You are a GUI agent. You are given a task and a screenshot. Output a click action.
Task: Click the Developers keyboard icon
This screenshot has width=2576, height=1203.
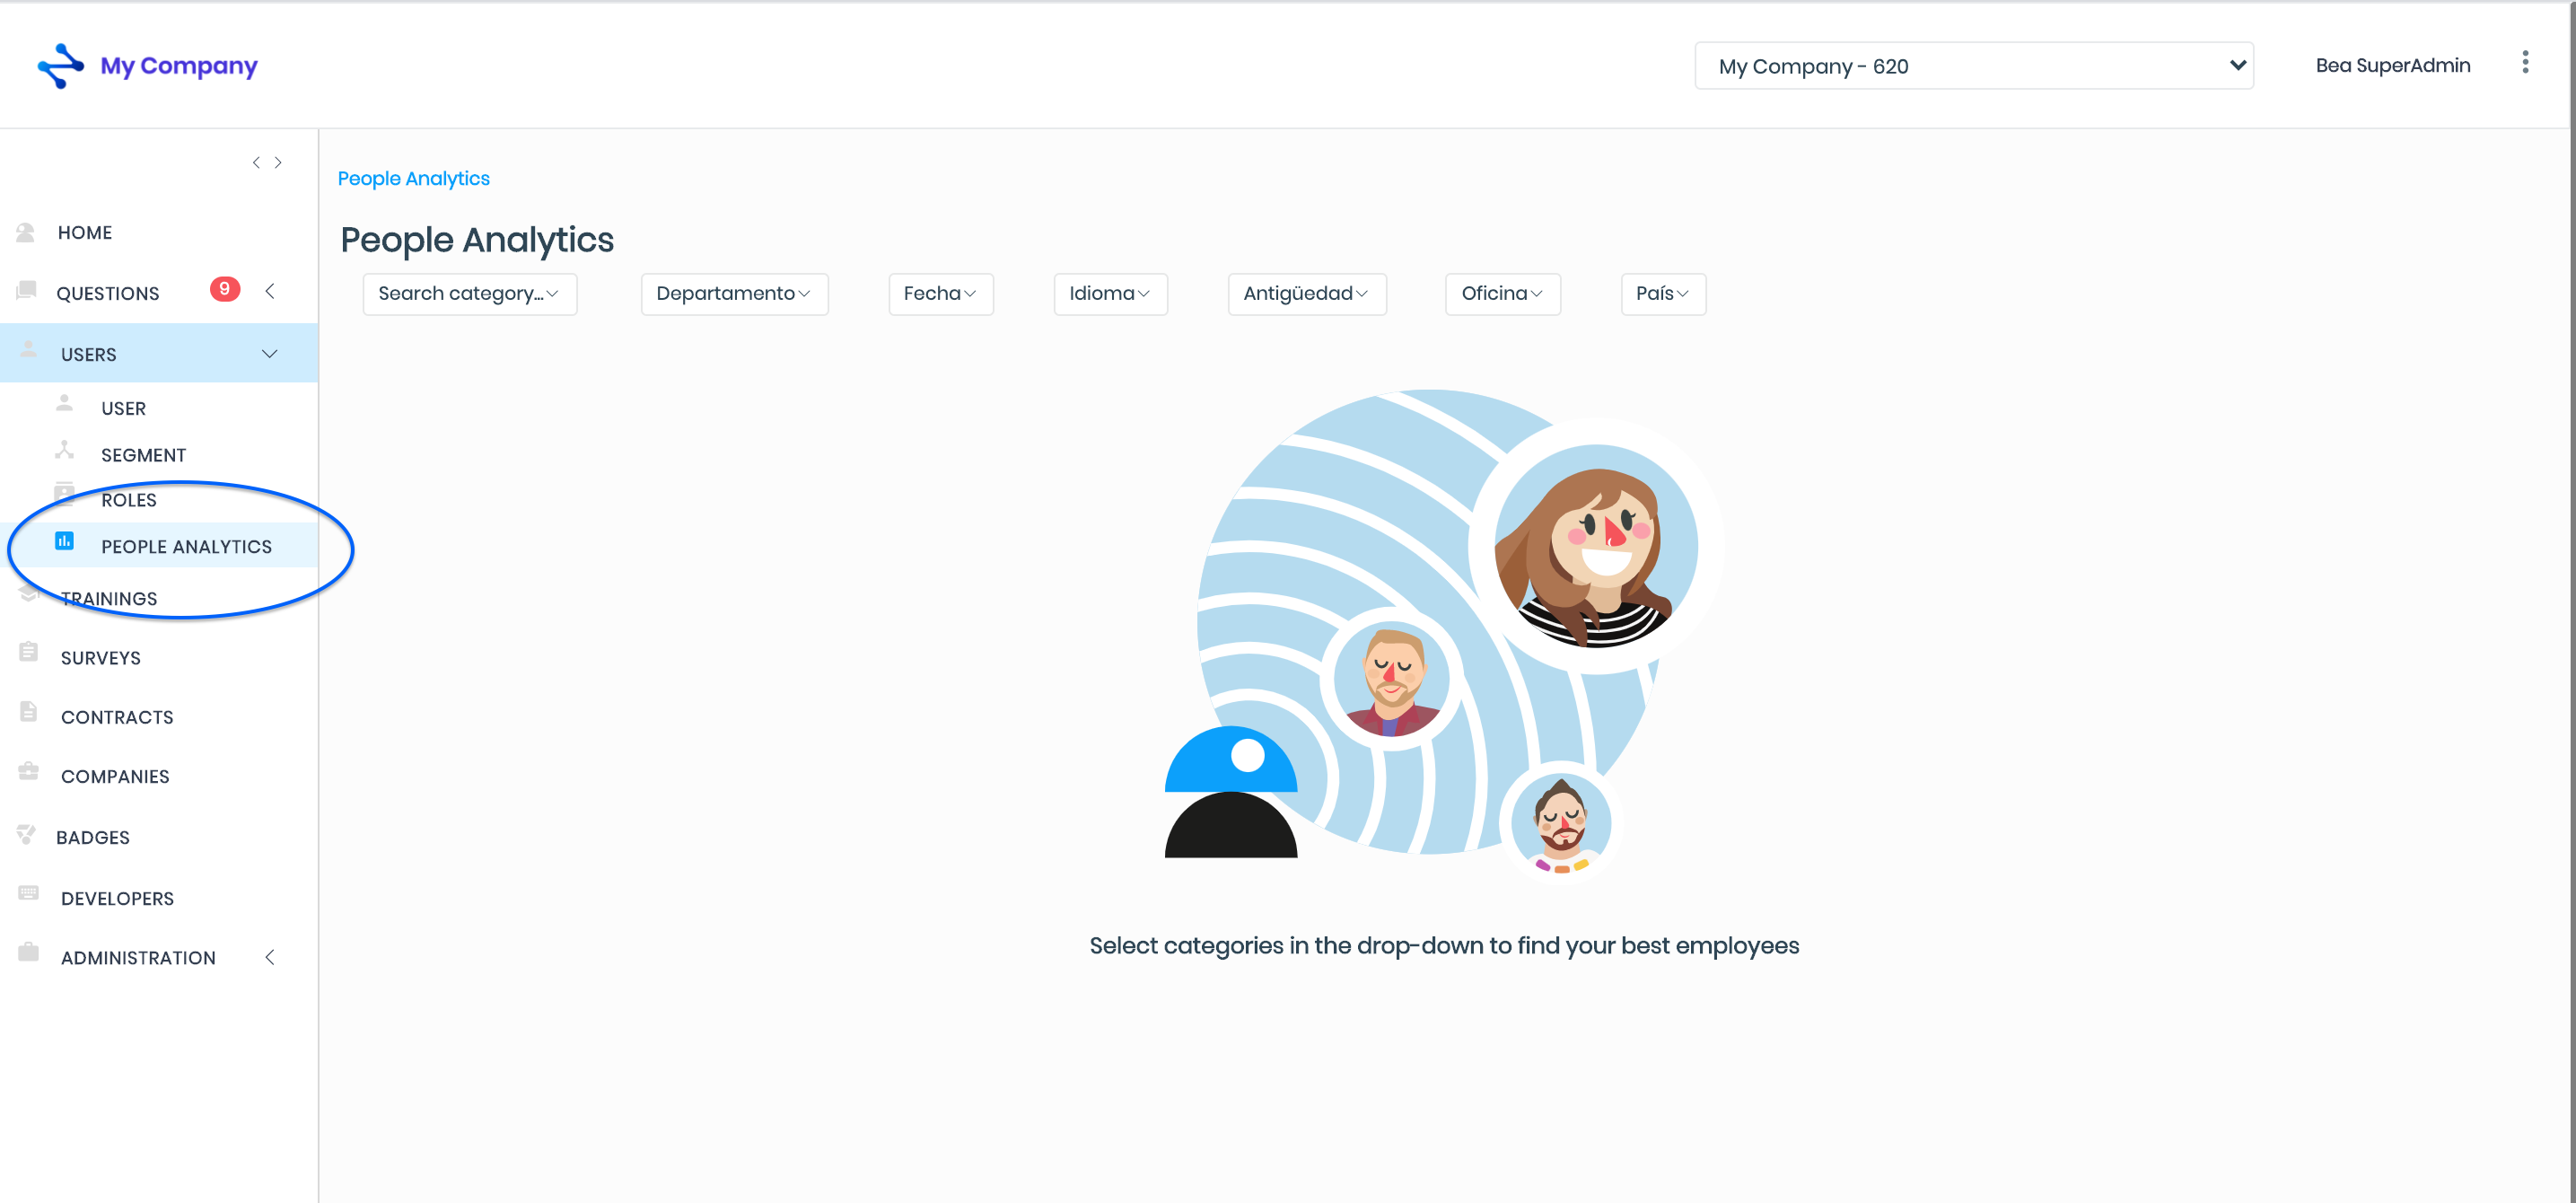coord(28,892)
